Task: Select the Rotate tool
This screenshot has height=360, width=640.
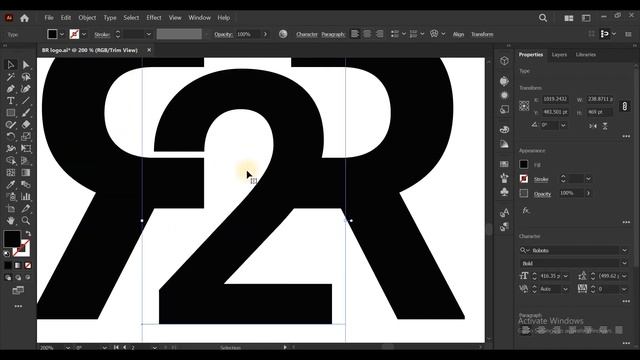Action: (x=11, y=136)
